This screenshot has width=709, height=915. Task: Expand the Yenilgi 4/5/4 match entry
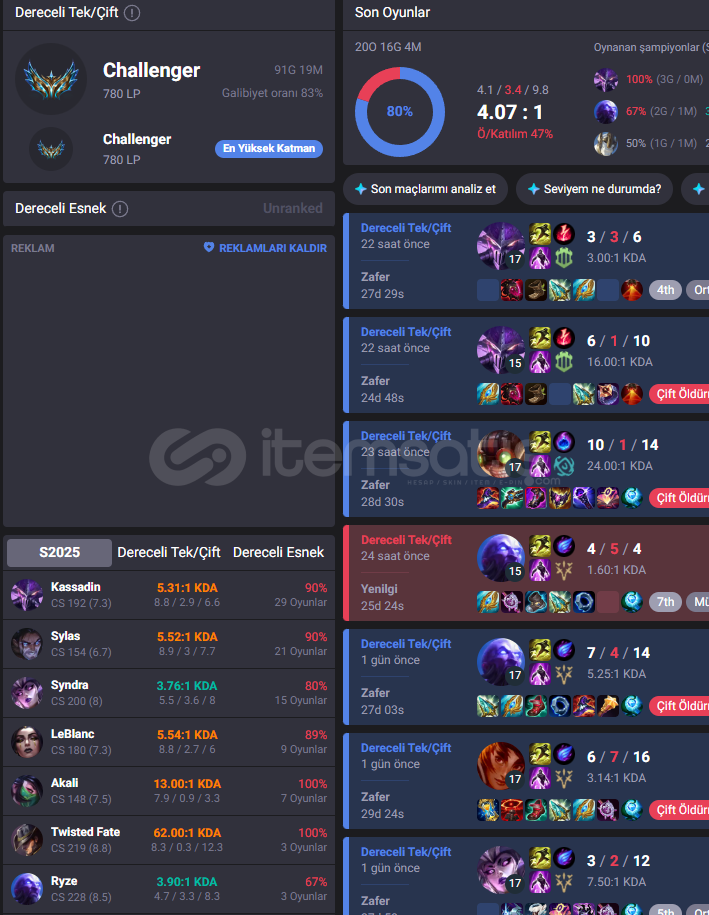[526, 573]
